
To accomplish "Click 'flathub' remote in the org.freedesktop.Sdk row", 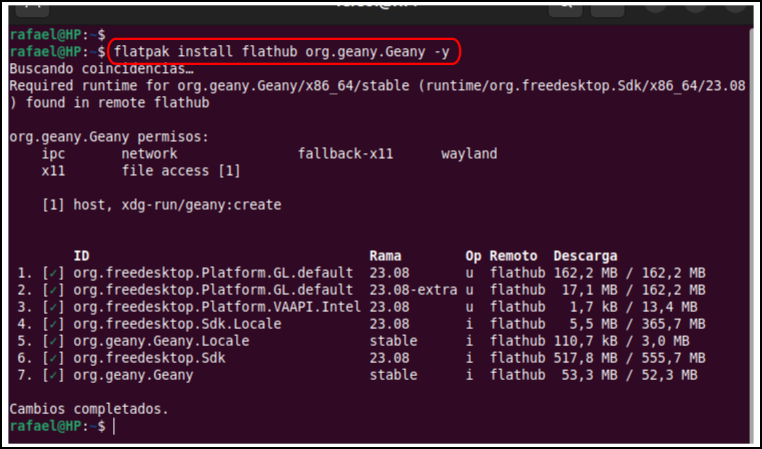I will click(x=517, y=358).
